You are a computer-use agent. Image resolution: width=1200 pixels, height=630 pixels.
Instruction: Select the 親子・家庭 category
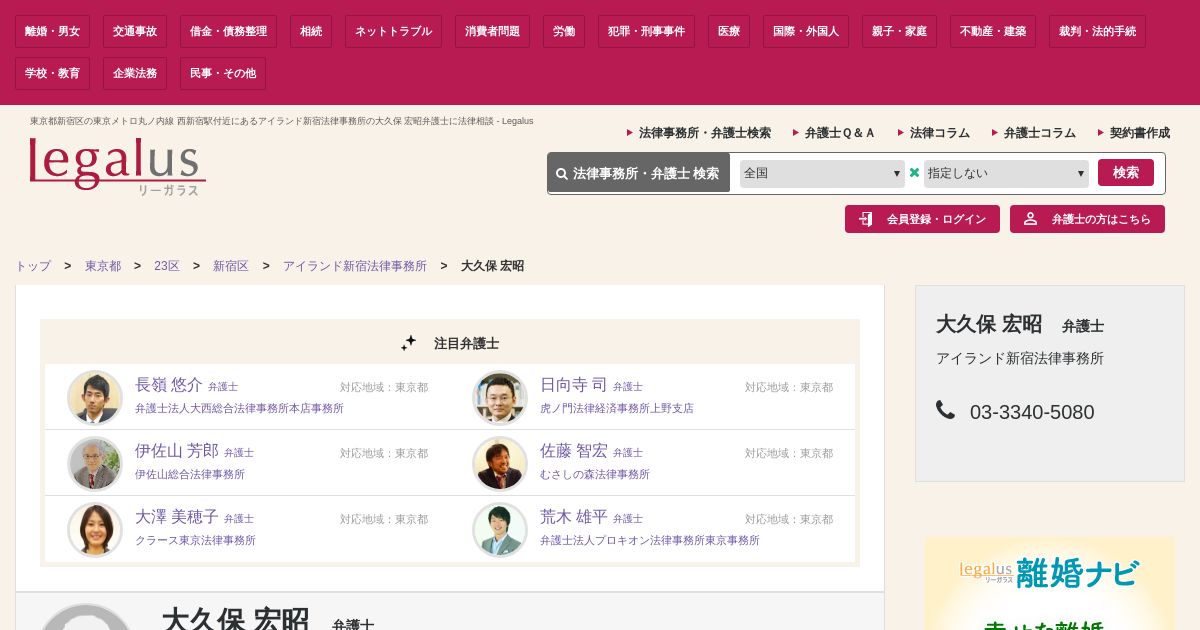pyautogui.click(x=899, y=31)
